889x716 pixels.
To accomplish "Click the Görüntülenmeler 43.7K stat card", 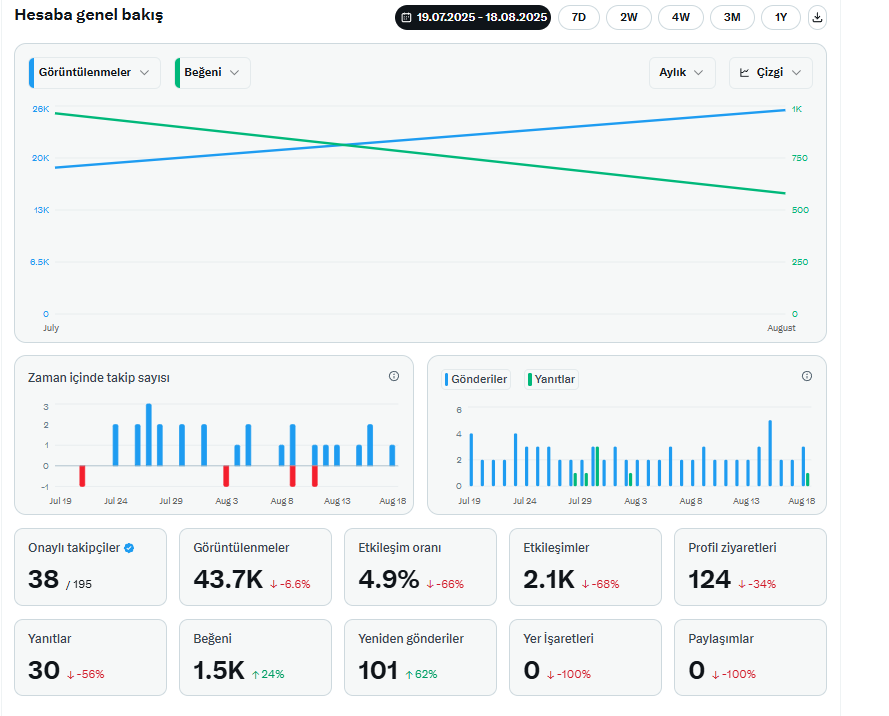I will (255, 567).
